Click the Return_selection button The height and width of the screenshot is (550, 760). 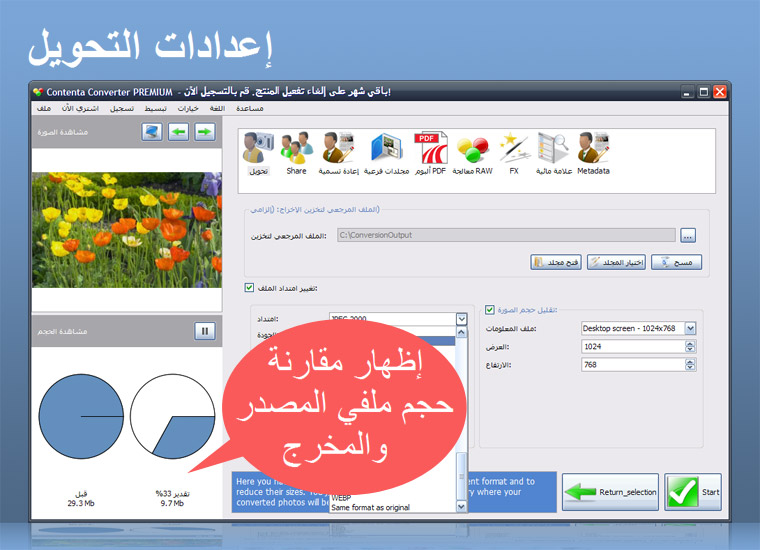(610, 492)
